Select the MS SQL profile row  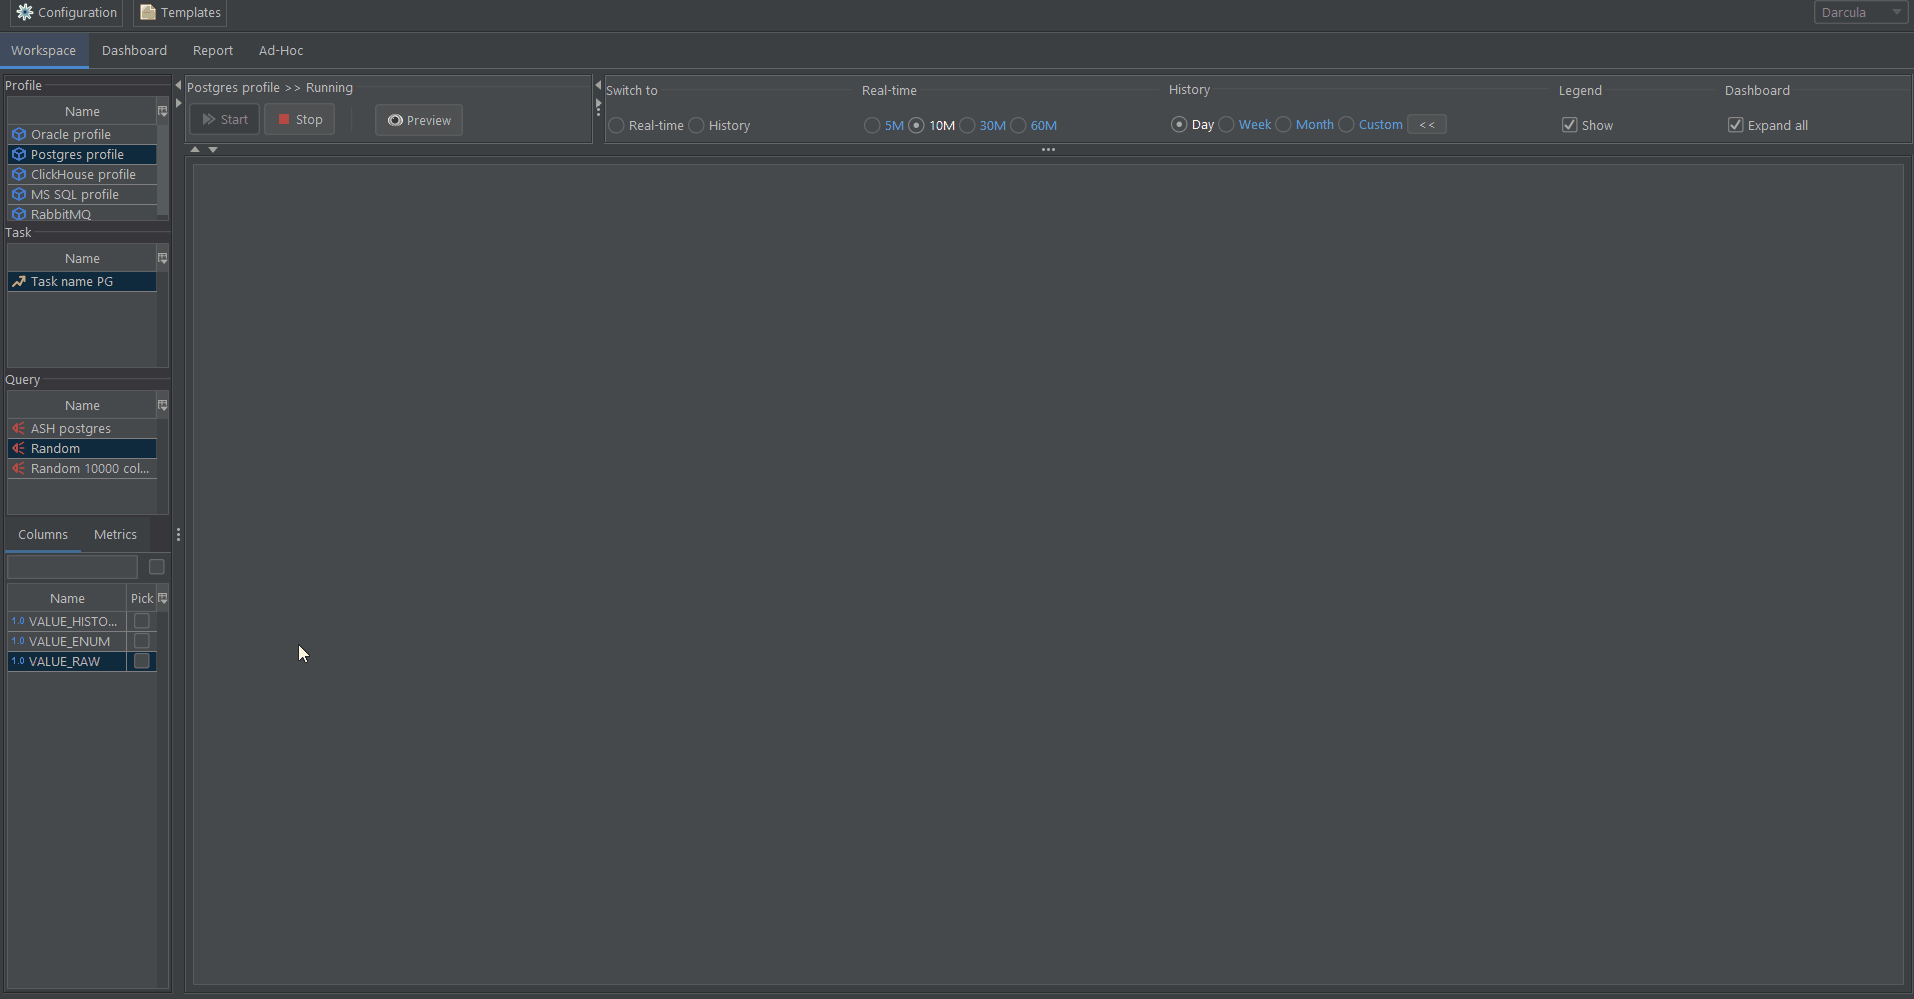(x=82, y=194)
